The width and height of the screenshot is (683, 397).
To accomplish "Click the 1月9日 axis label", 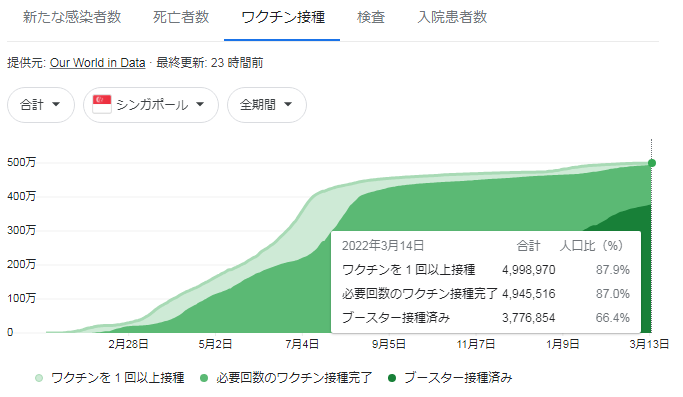I will (x=562, y=344).
